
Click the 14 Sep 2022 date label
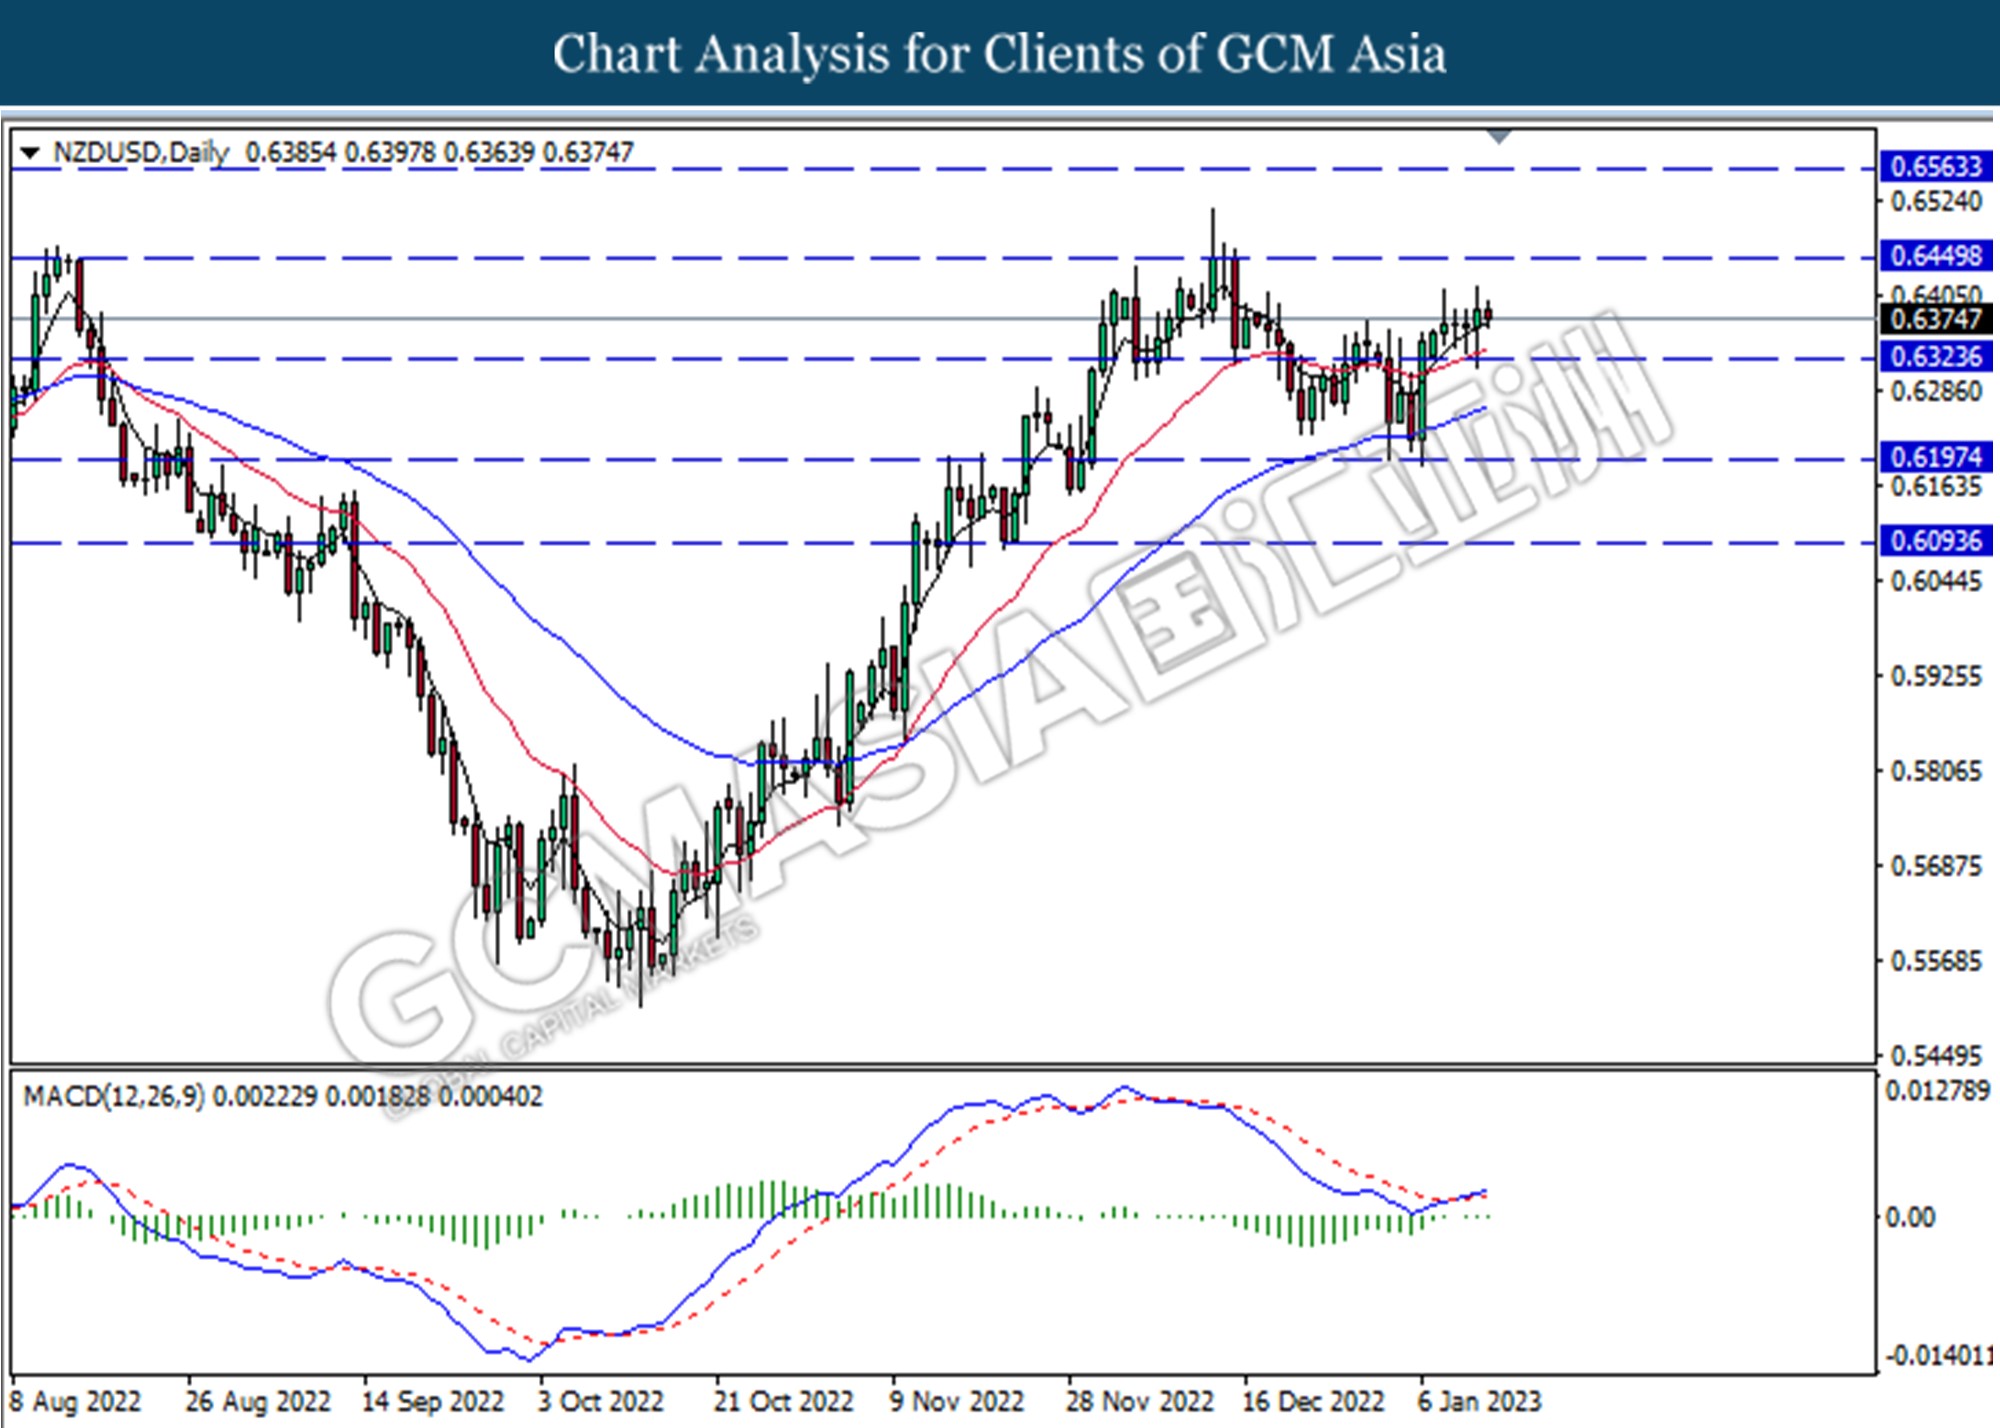(x=433, y=1401)
